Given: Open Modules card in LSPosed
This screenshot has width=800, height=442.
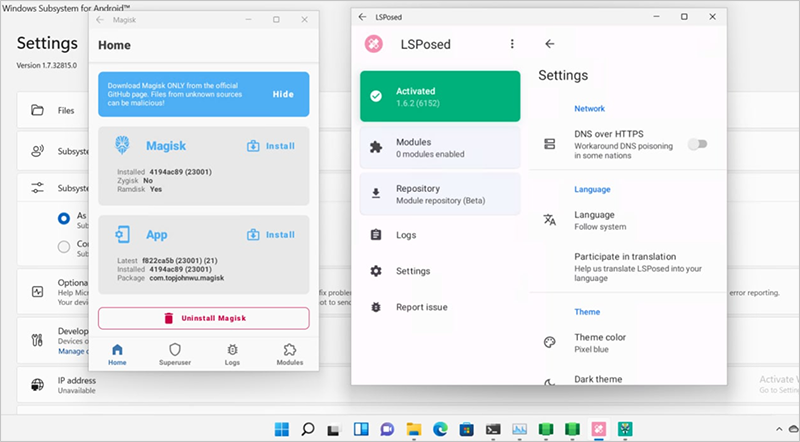Looking at the screenshot, I should click(x=440, y=148).
